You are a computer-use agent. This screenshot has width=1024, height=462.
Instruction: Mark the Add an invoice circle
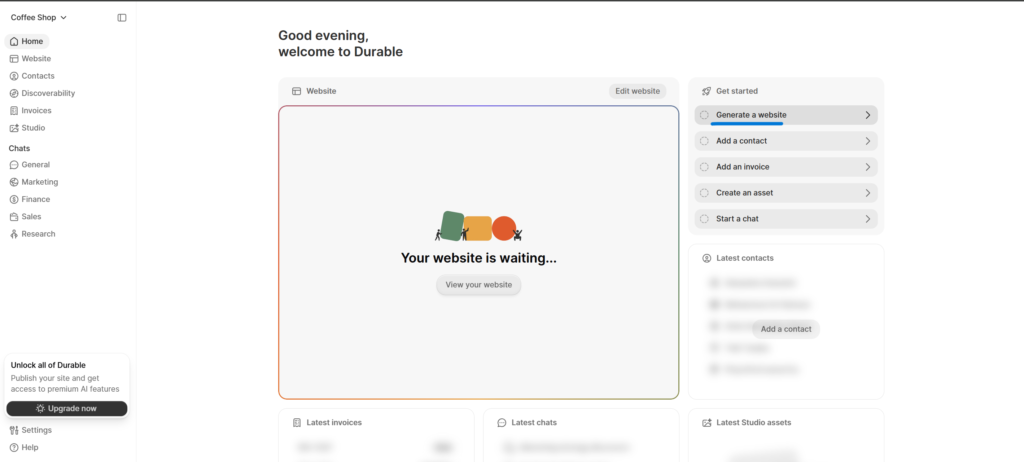(x=704, y=167)
